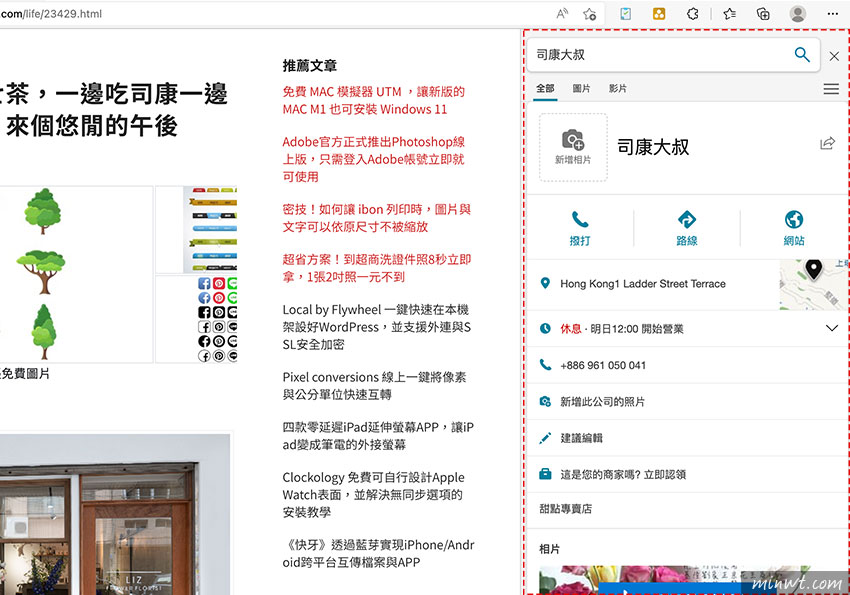Open the orange extension icon in toolbar
Screen dimensions: 850x595
tap(659, 14)
